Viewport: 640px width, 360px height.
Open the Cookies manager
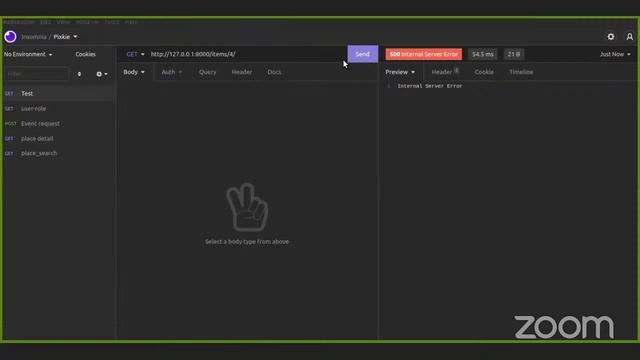(85, 54)
